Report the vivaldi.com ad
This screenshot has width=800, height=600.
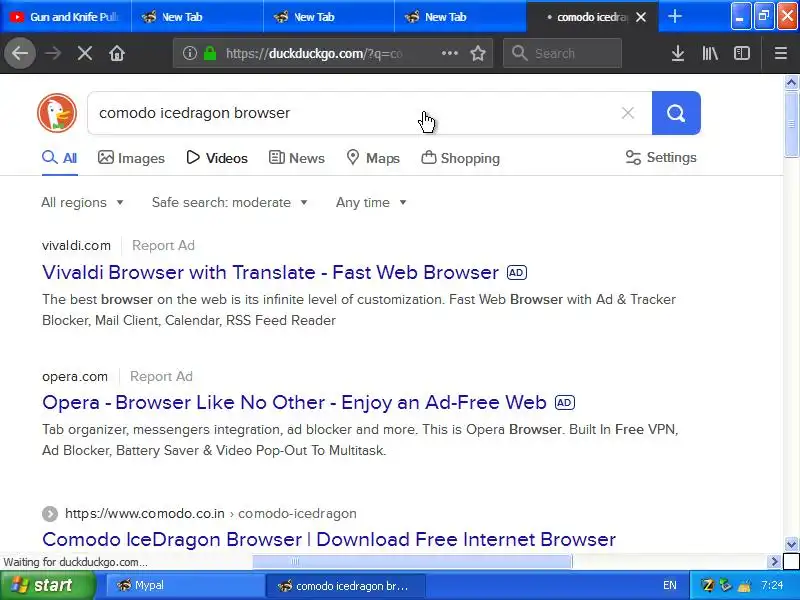[x=163, y=245]
